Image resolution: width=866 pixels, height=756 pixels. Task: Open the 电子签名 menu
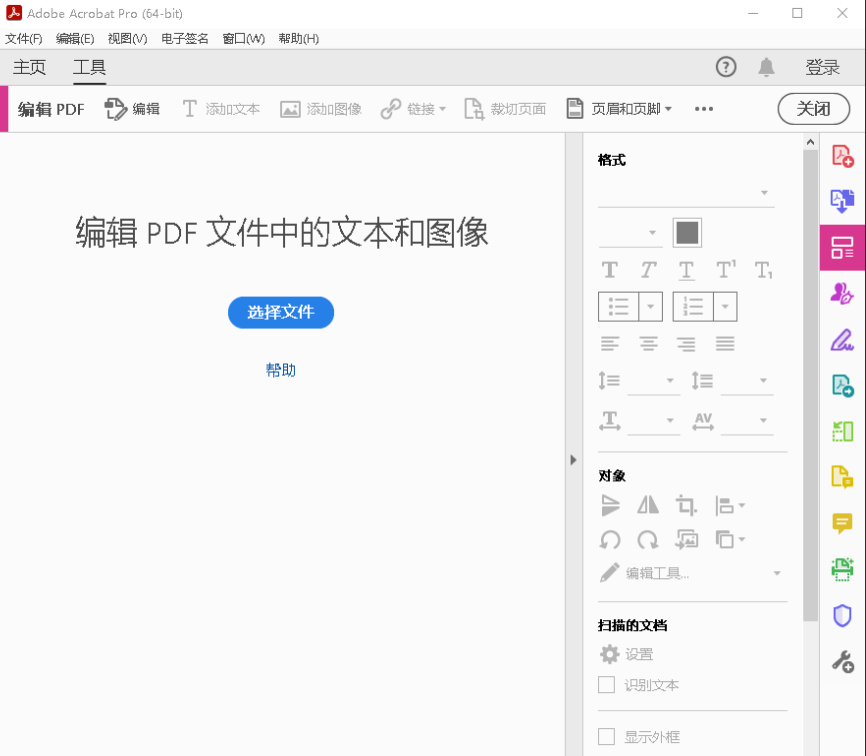tap(185, 39)
